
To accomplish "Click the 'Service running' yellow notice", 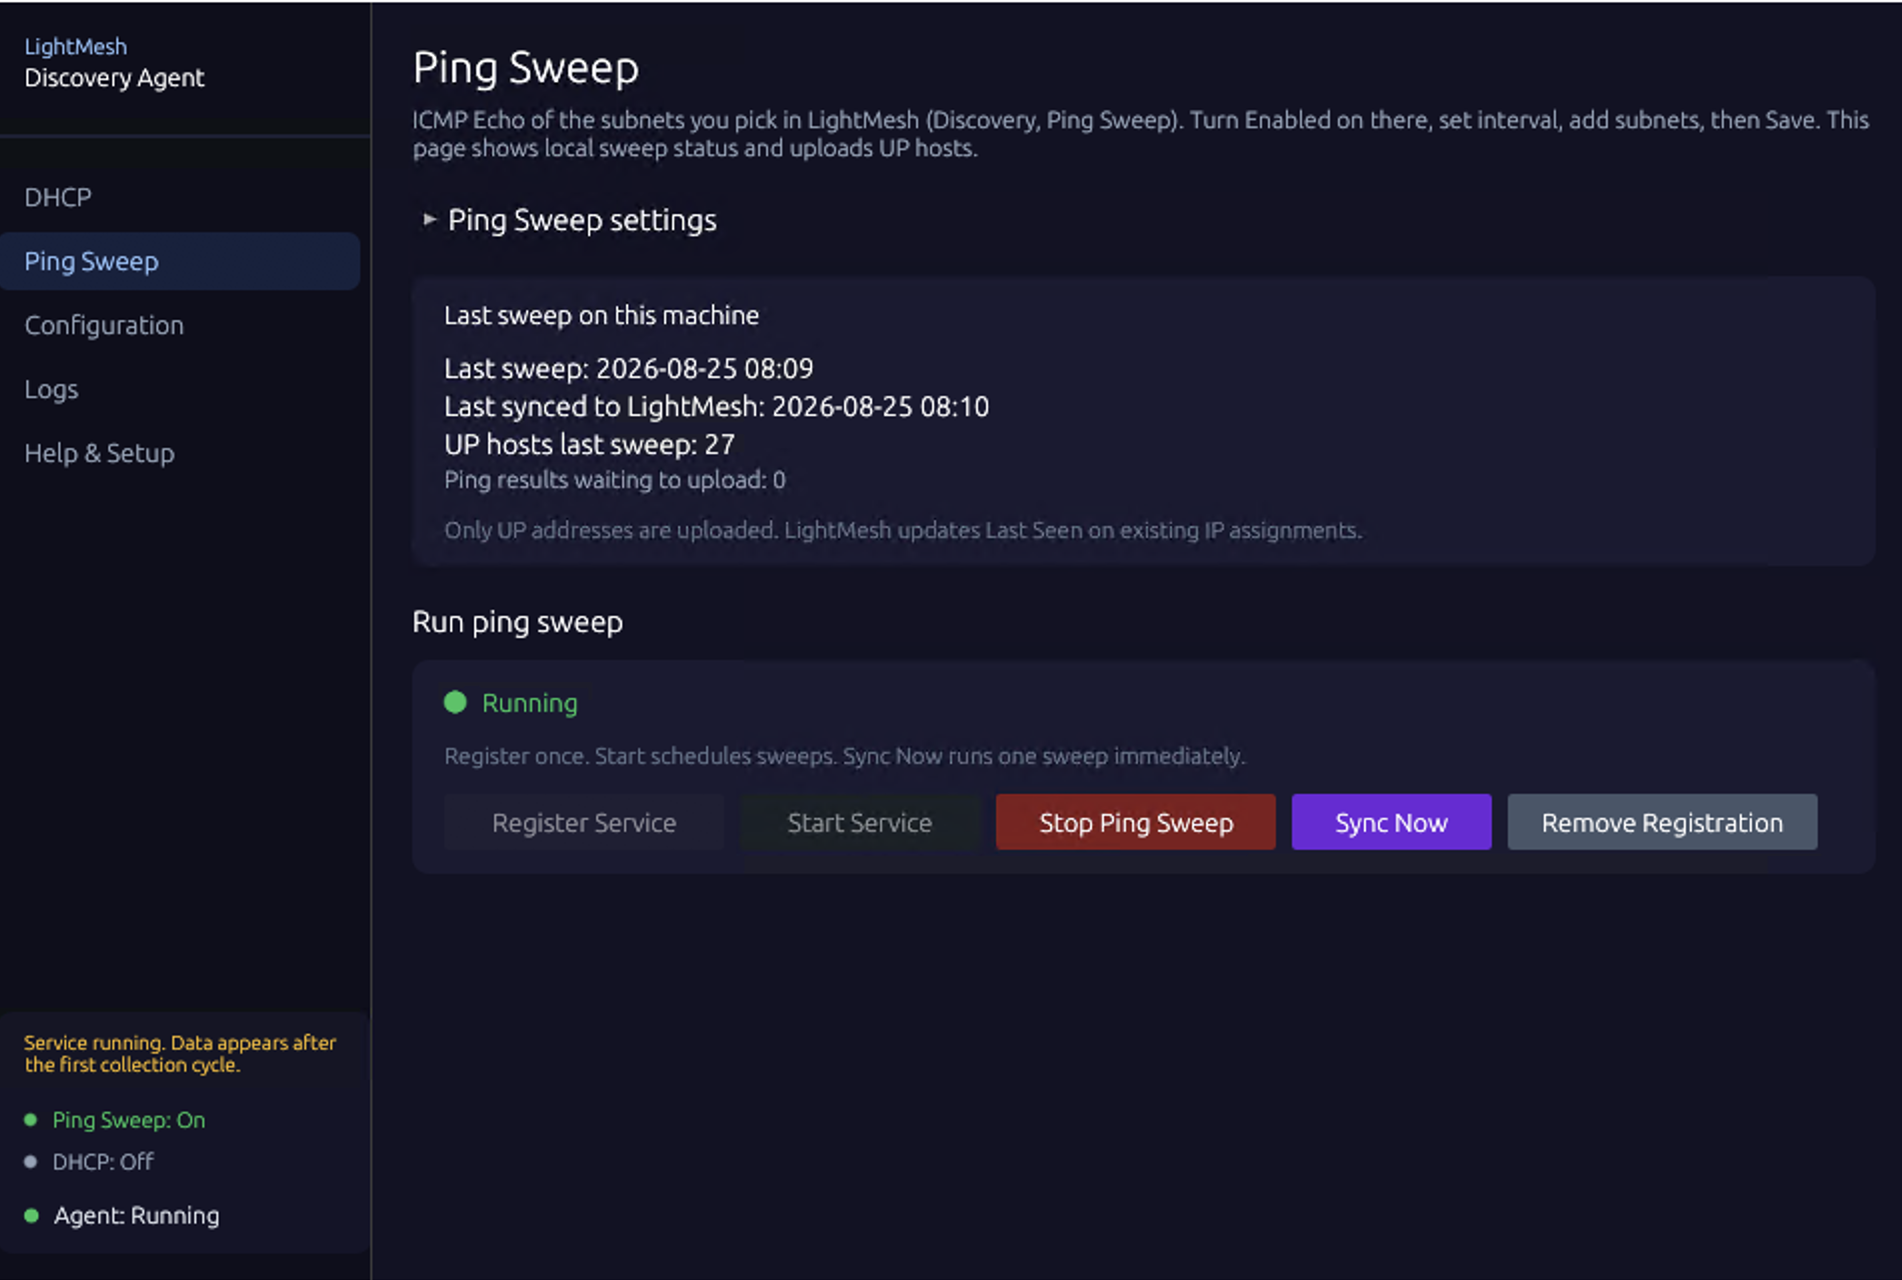I will coord(180,1054).
